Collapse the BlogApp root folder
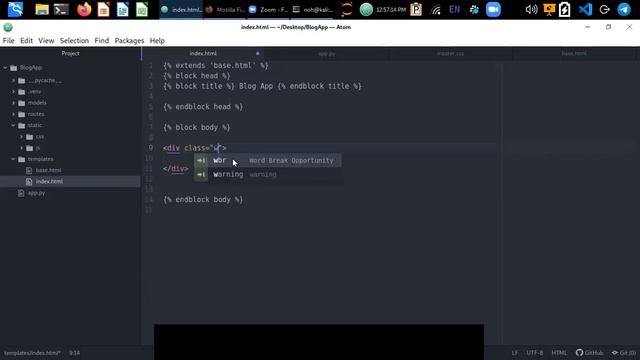Screen dimensions: 640x360 (5, 68)
